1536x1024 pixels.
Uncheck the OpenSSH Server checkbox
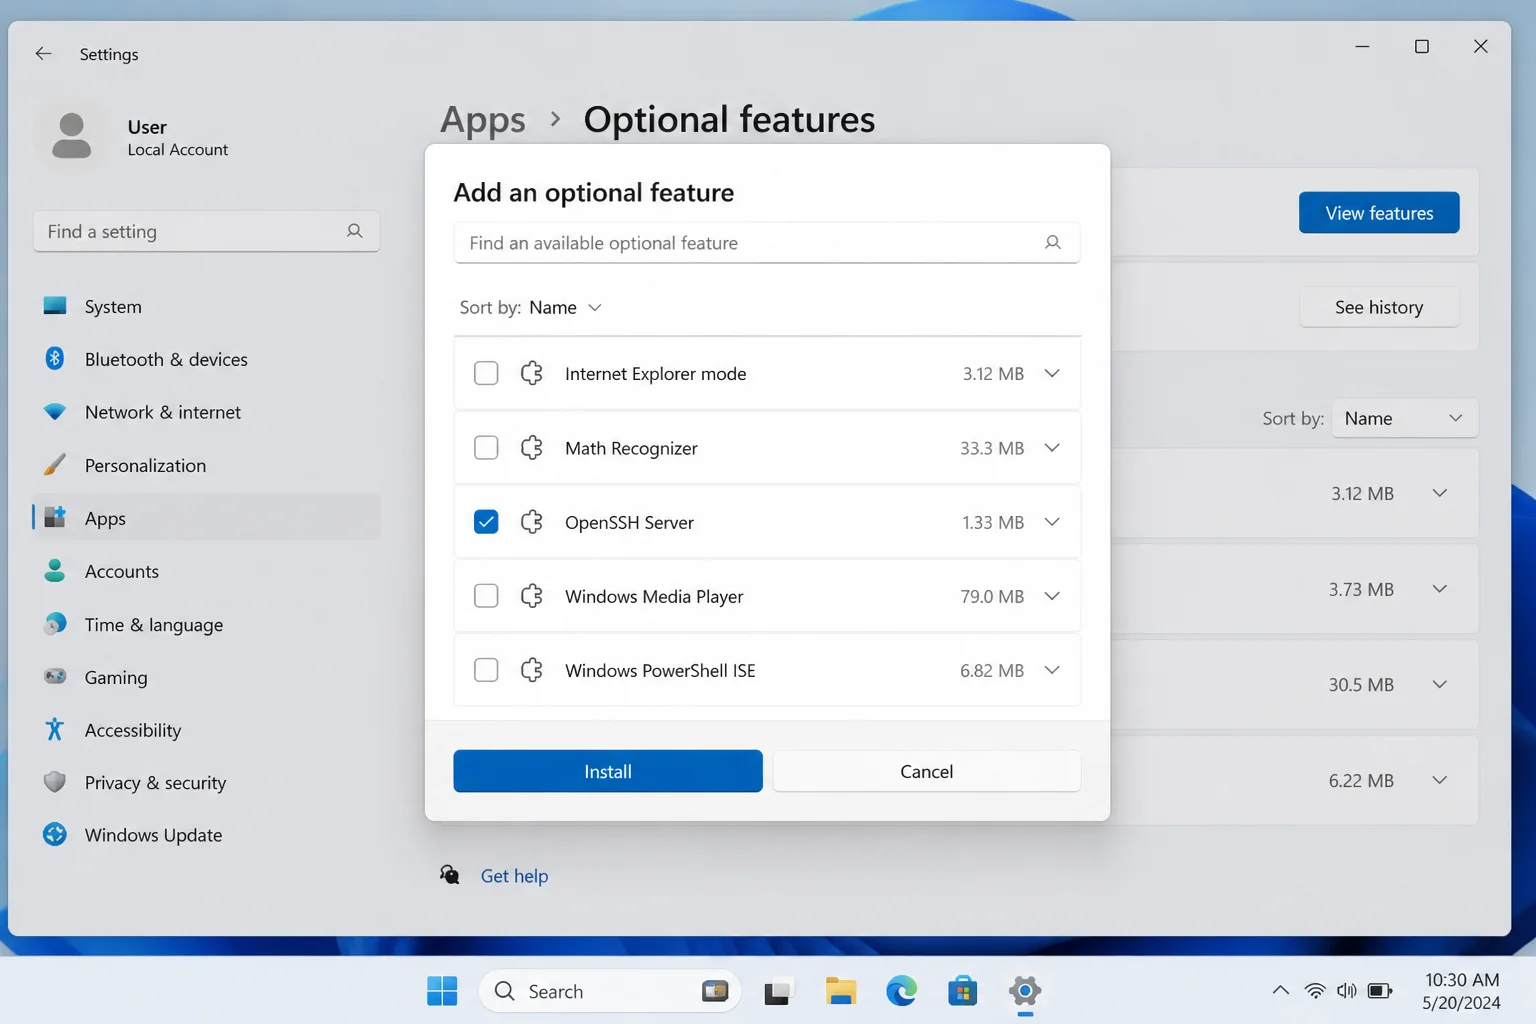point(486,522)
